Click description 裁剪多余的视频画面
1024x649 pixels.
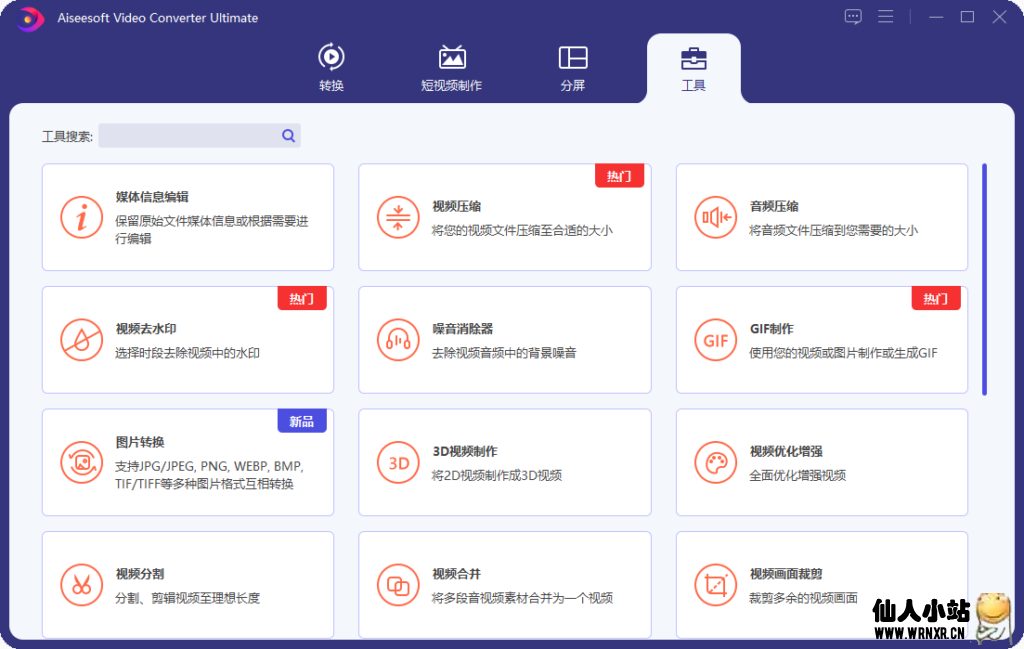coord(803,598)
